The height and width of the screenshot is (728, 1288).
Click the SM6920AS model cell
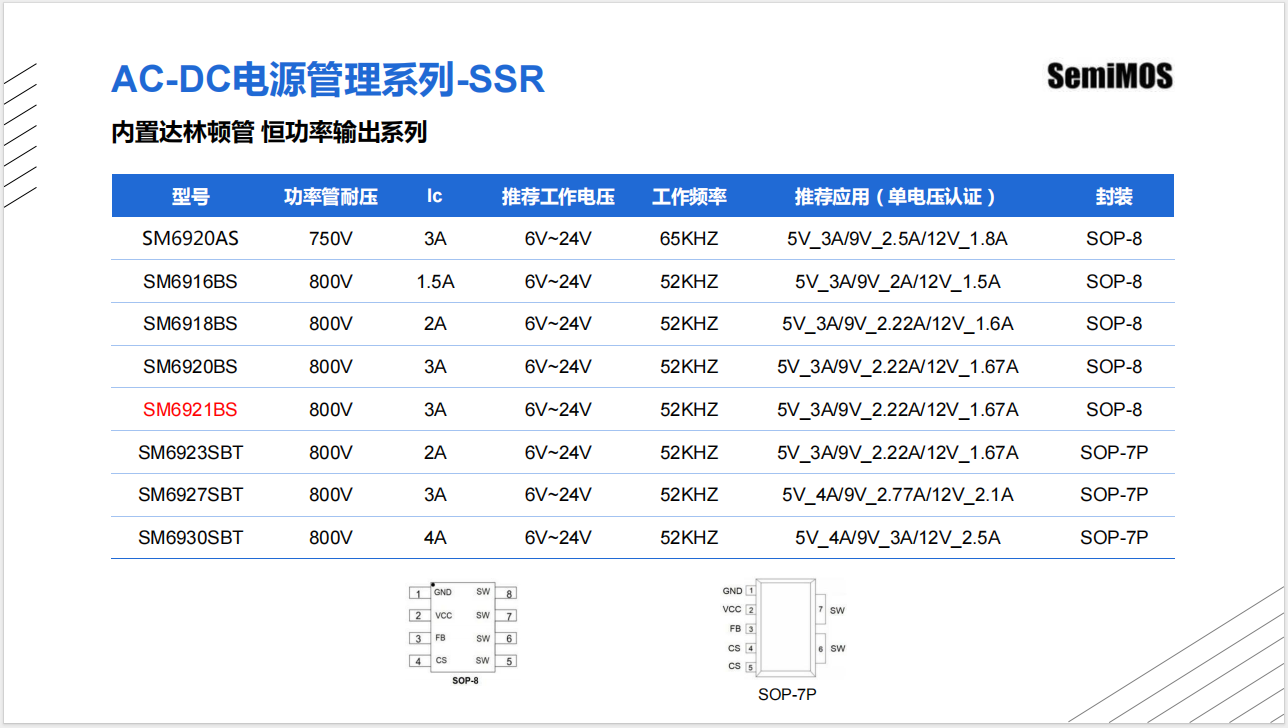190,239
